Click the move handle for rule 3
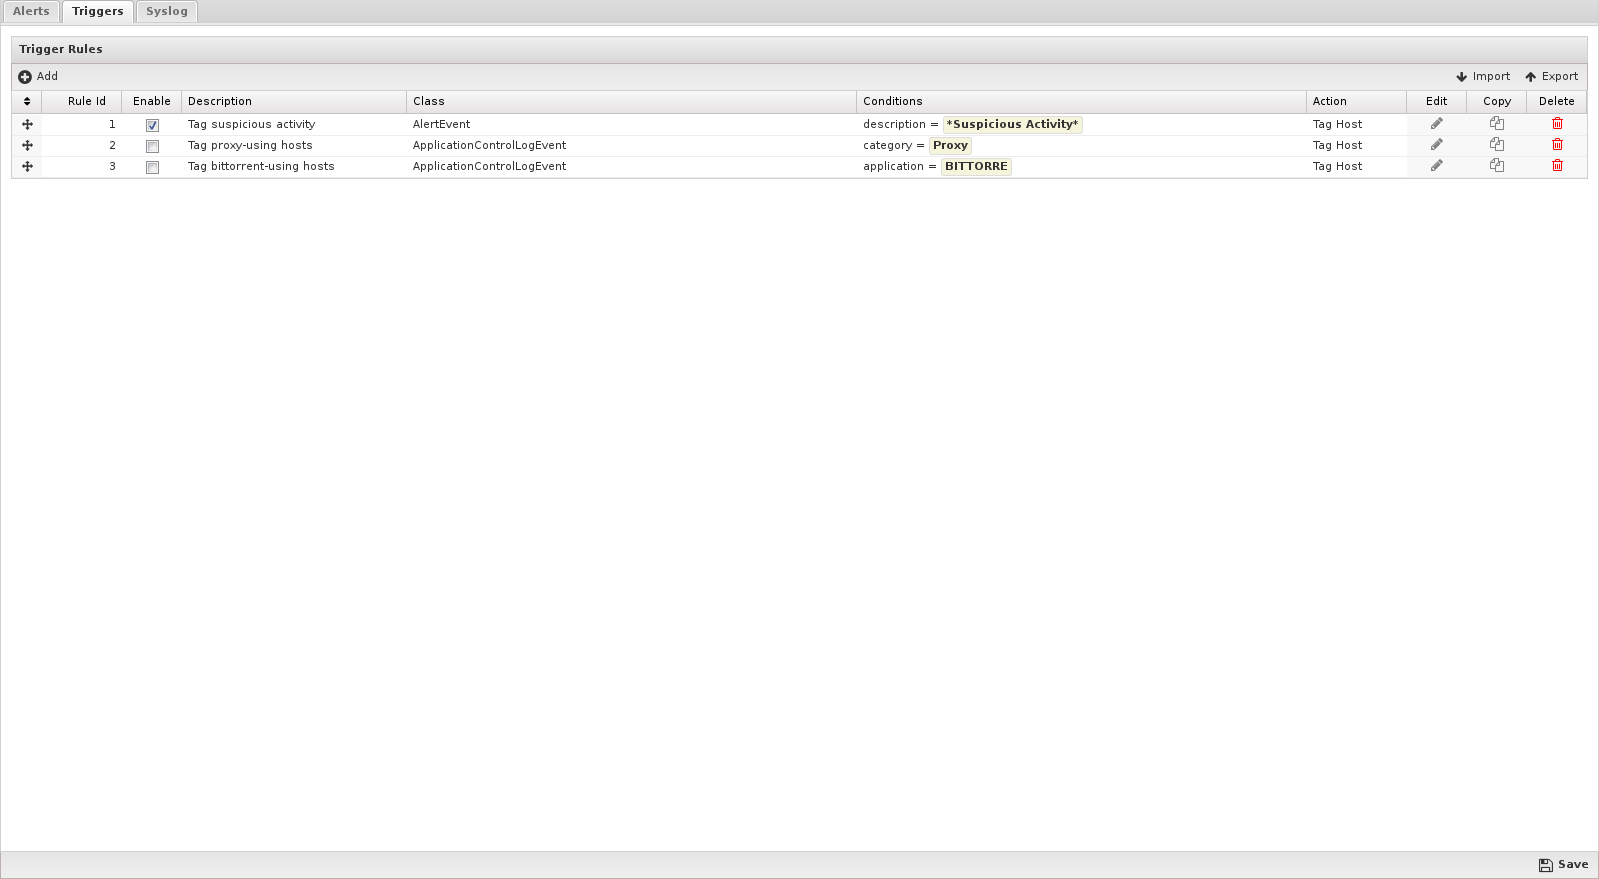The height and width of the screenshot is (879, 1599). [27, 167]
